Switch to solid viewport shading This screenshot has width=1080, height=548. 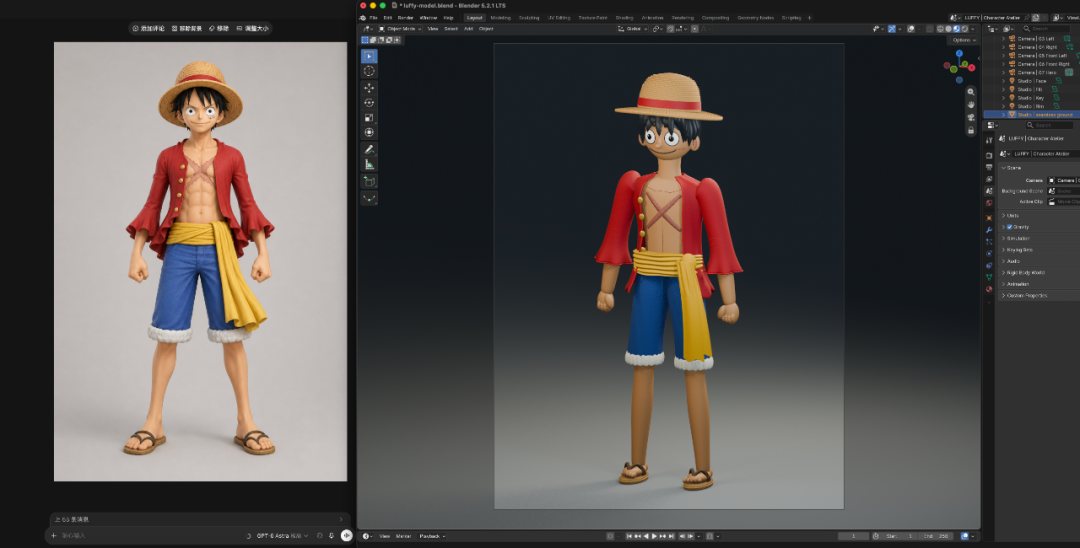pyautogui.click(x=948, y=29)
